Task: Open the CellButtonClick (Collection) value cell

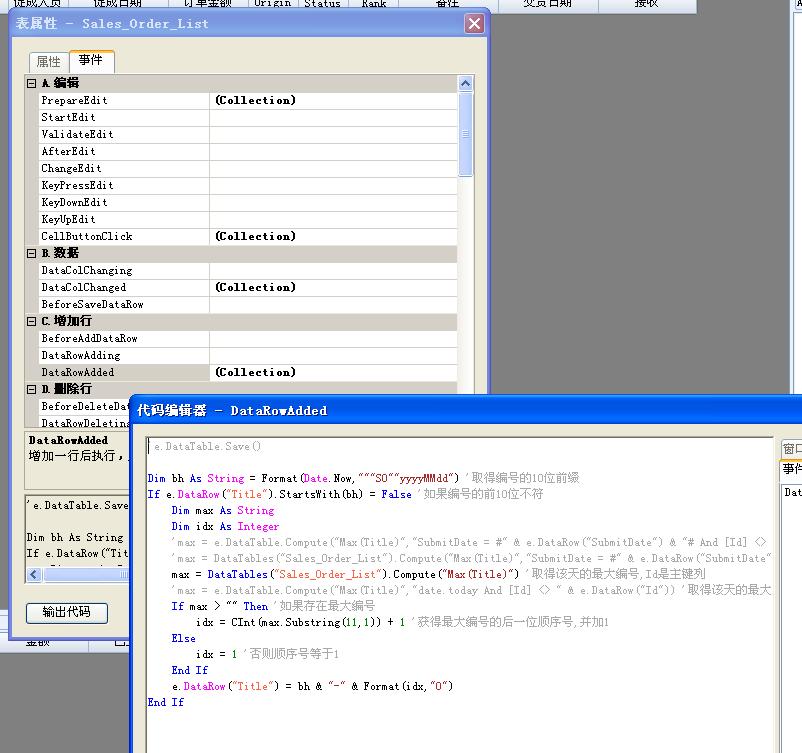Action: pos(333,236)
